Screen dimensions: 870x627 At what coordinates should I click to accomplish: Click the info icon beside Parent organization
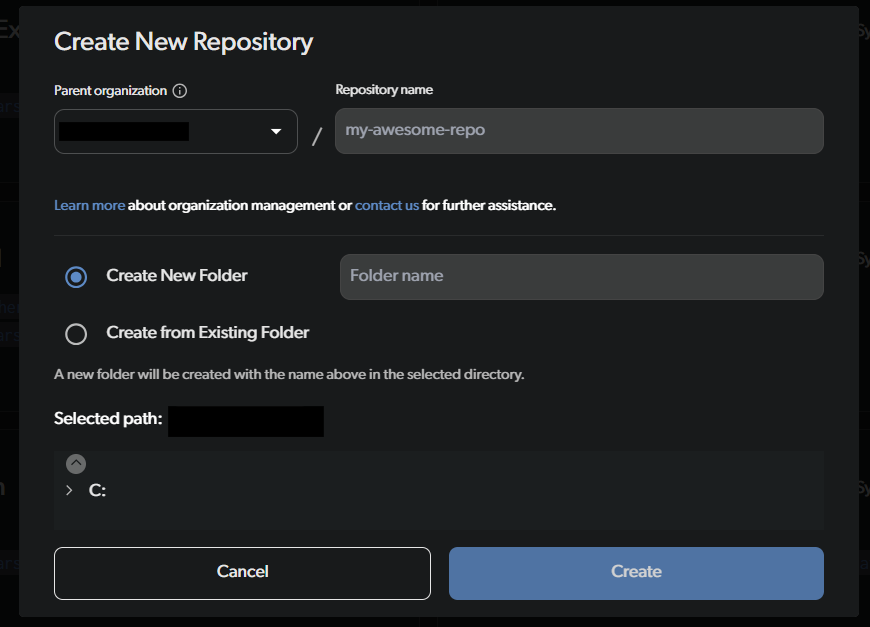[x=181, y=90]
